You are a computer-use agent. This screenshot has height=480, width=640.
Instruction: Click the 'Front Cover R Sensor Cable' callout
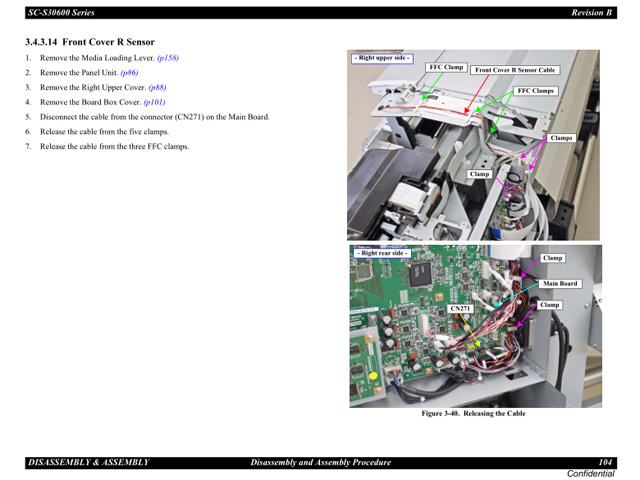(x=515, y=71)
